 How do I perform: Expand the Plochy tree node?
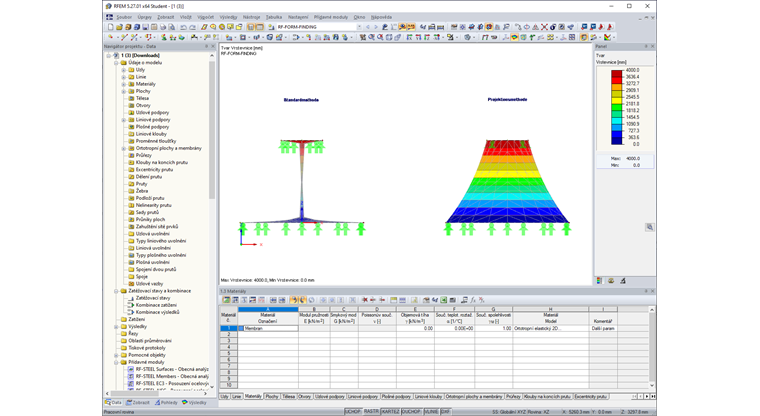(x=124, y=91)
